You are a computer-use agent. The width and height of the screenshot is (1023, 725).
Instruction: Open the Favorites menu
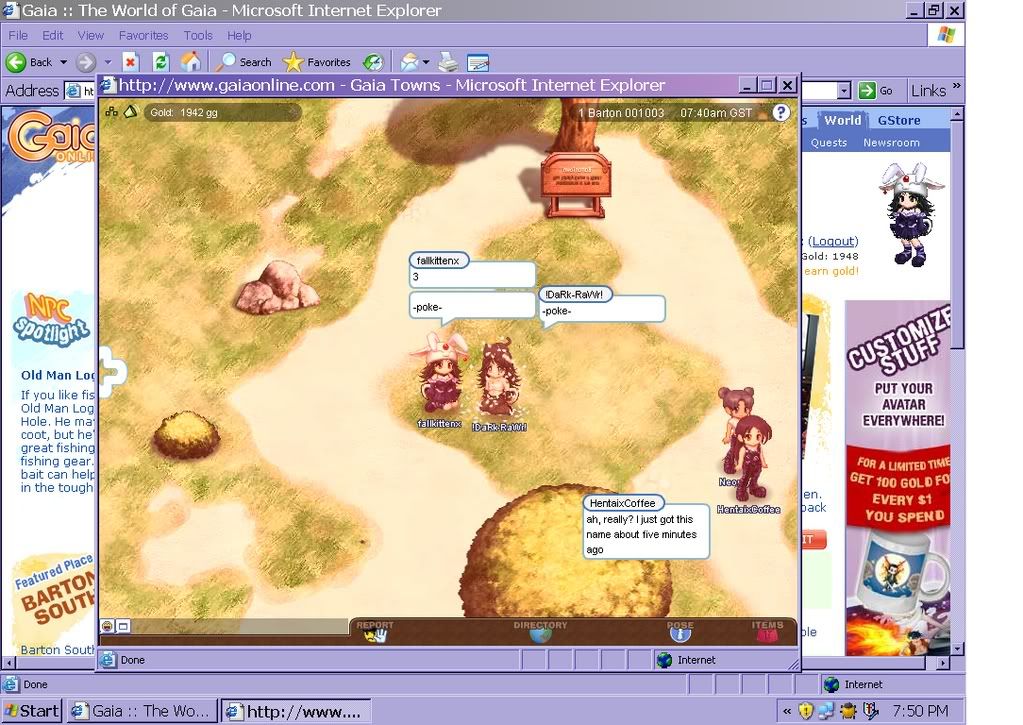tap(144, 35)
